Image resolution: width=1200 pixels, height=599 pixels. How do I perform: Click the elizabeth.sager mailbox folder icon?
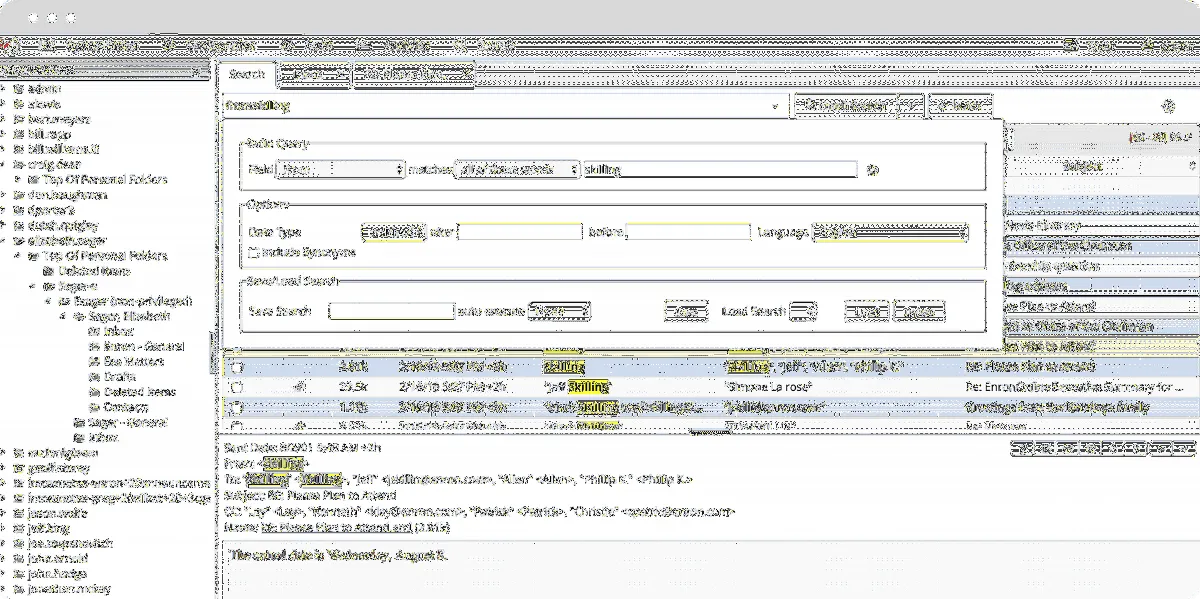click(x=19, y=240)
